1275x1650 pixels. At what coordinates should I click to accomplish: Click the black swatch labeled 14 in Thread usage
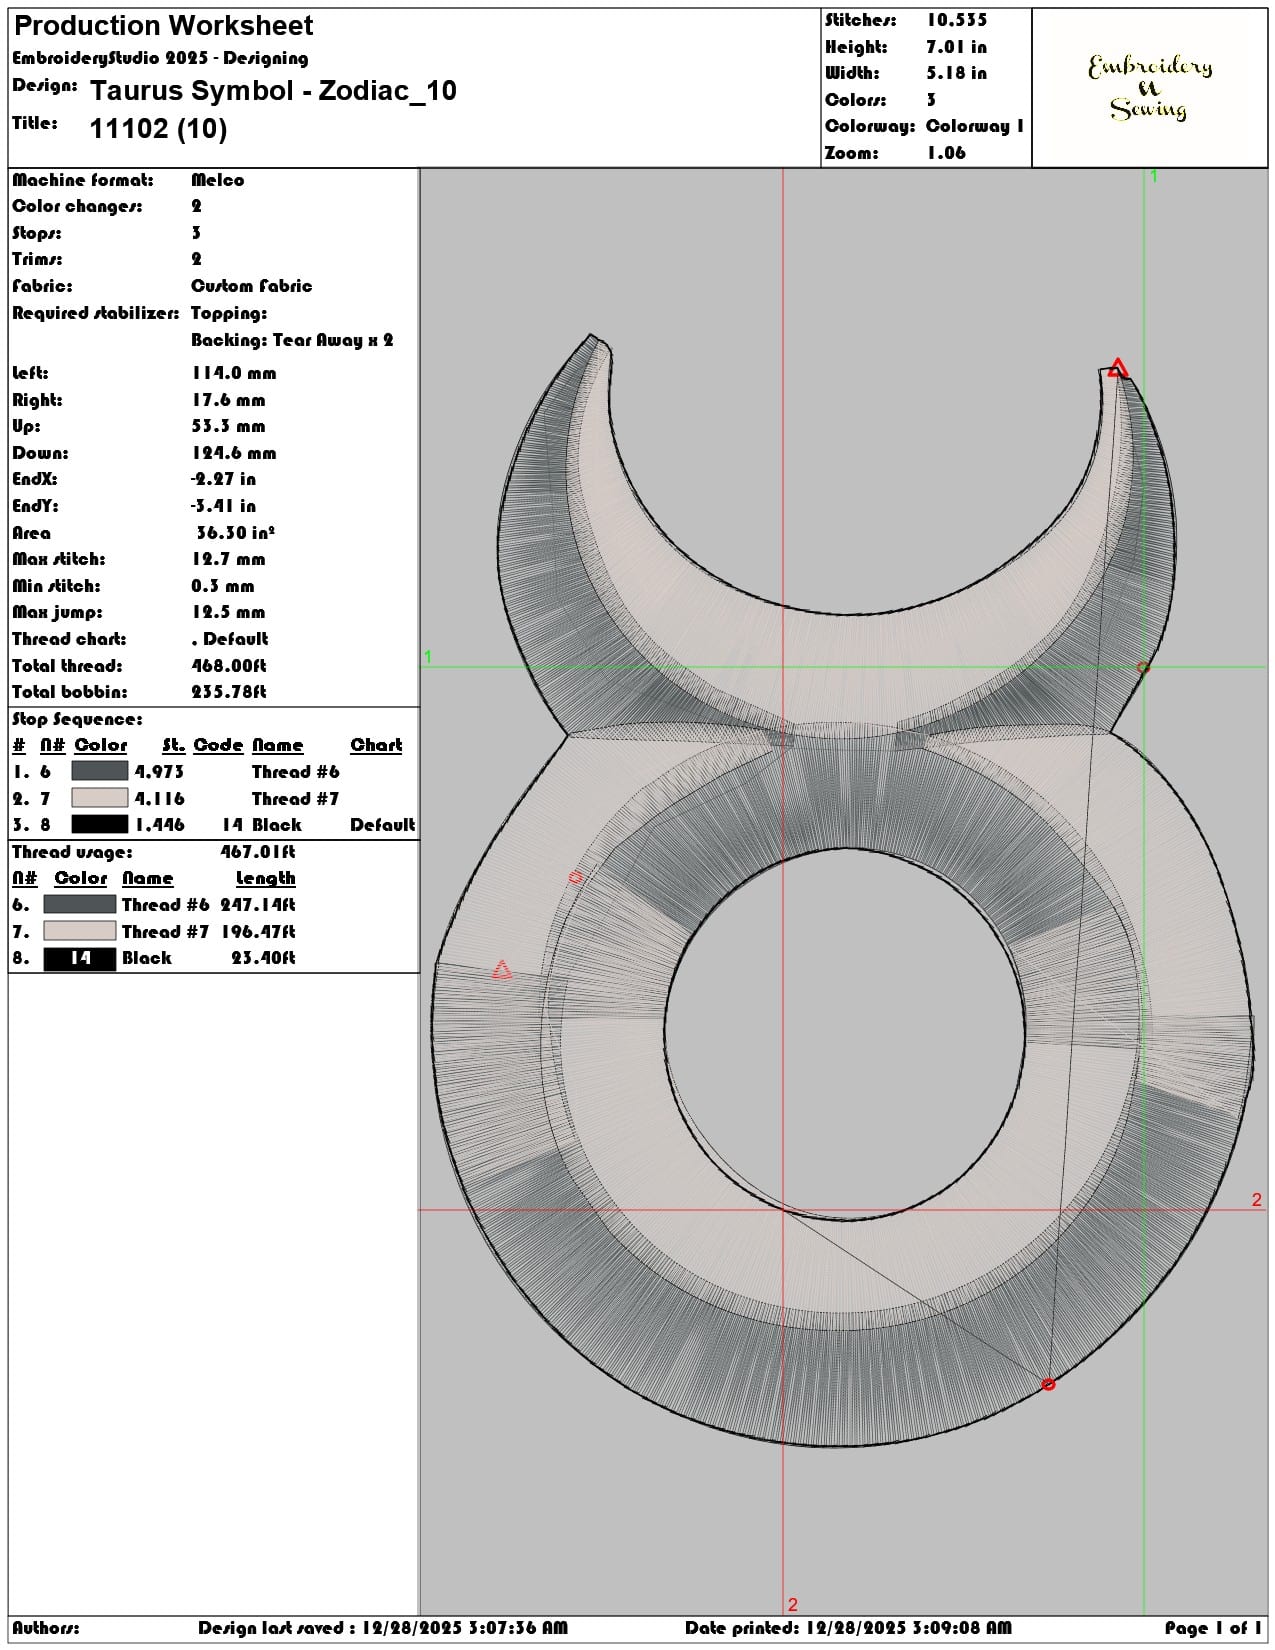pos(80,958)
